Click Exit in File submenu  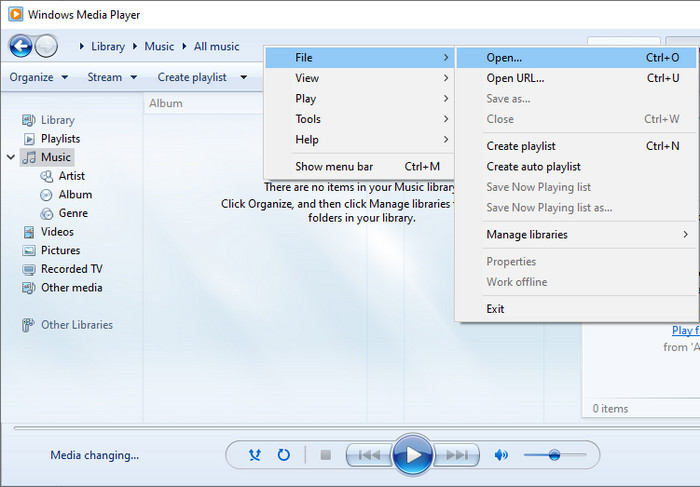pyautogui.click(x=576, y=309)
